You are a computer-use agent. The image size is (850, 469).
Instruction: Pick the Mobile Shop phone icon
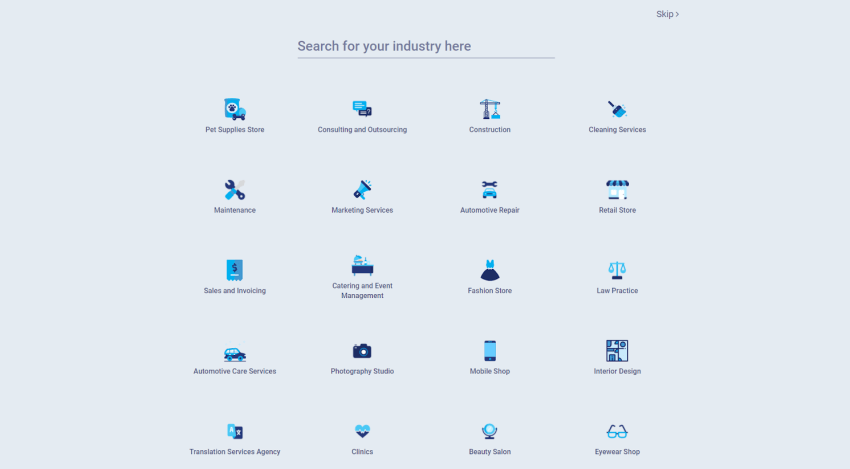coord(490,351)
